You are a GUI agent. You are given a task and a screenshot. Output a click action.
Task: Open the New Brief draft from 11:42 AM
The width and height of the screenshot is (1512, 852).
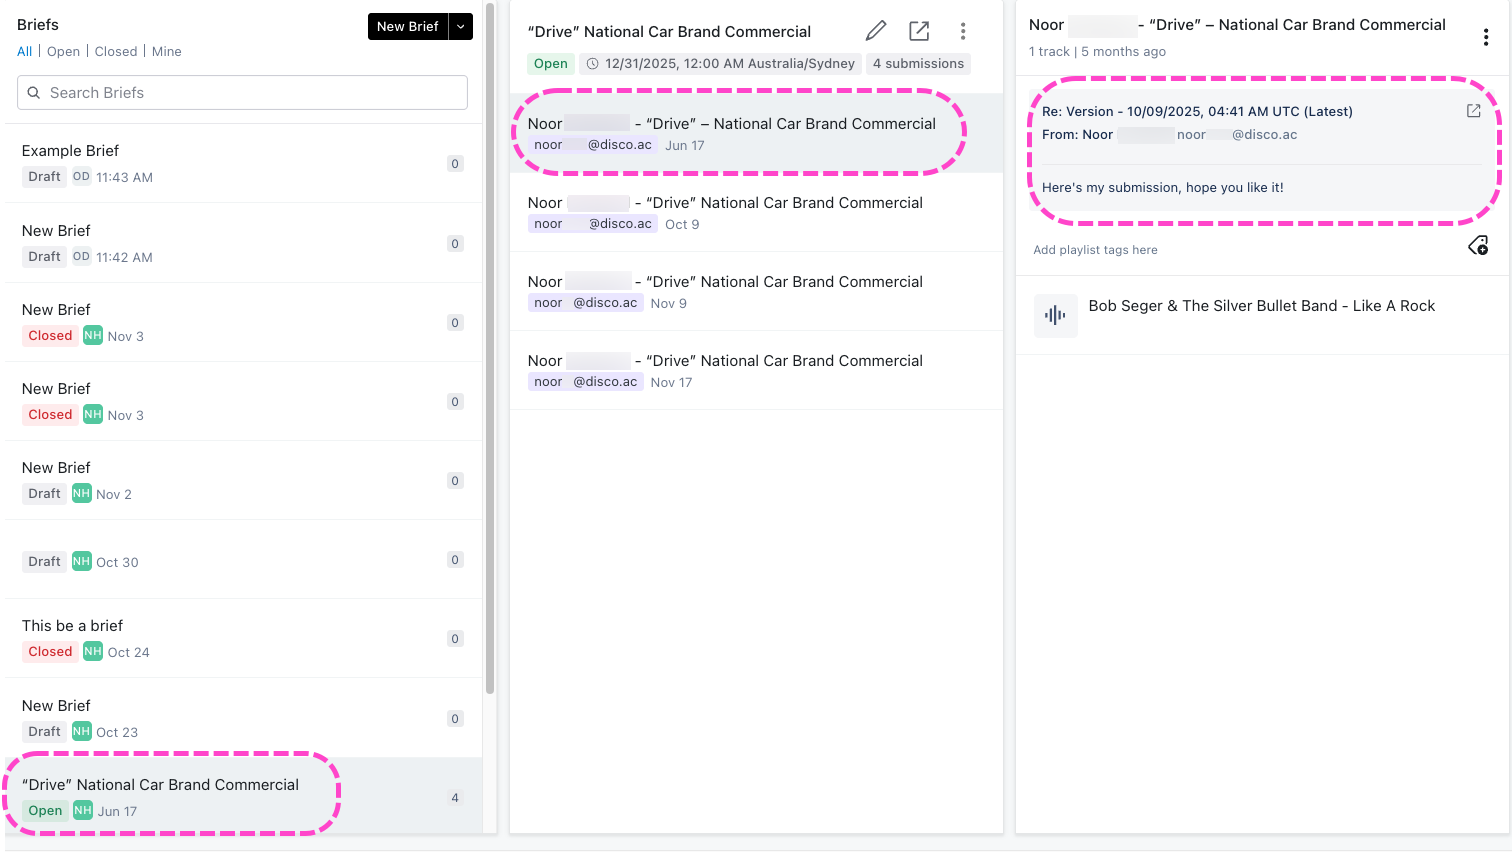coord(243,243)
